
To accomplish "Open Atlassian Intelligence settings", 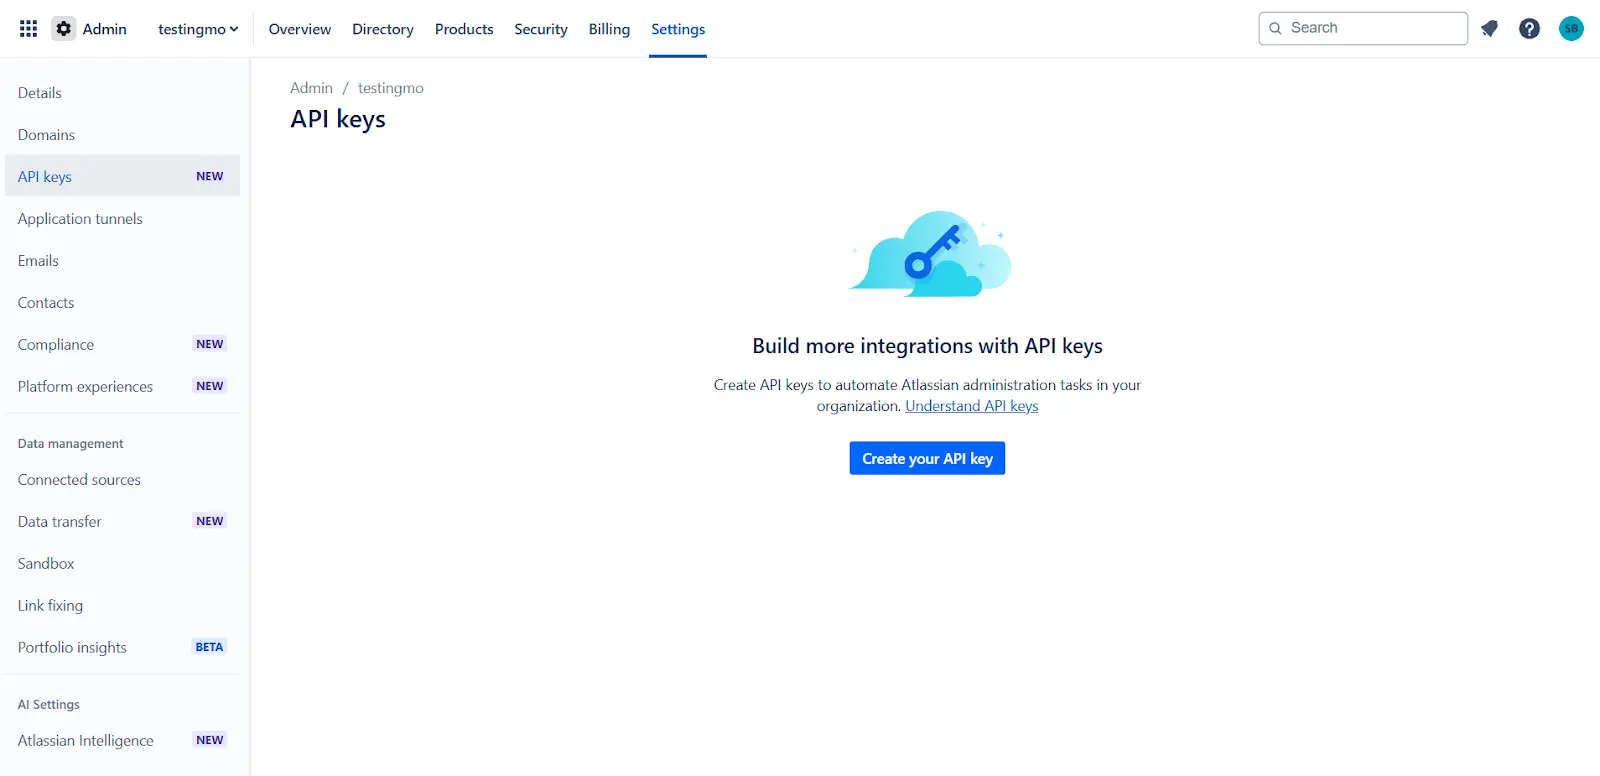I will tap(122, 741).
